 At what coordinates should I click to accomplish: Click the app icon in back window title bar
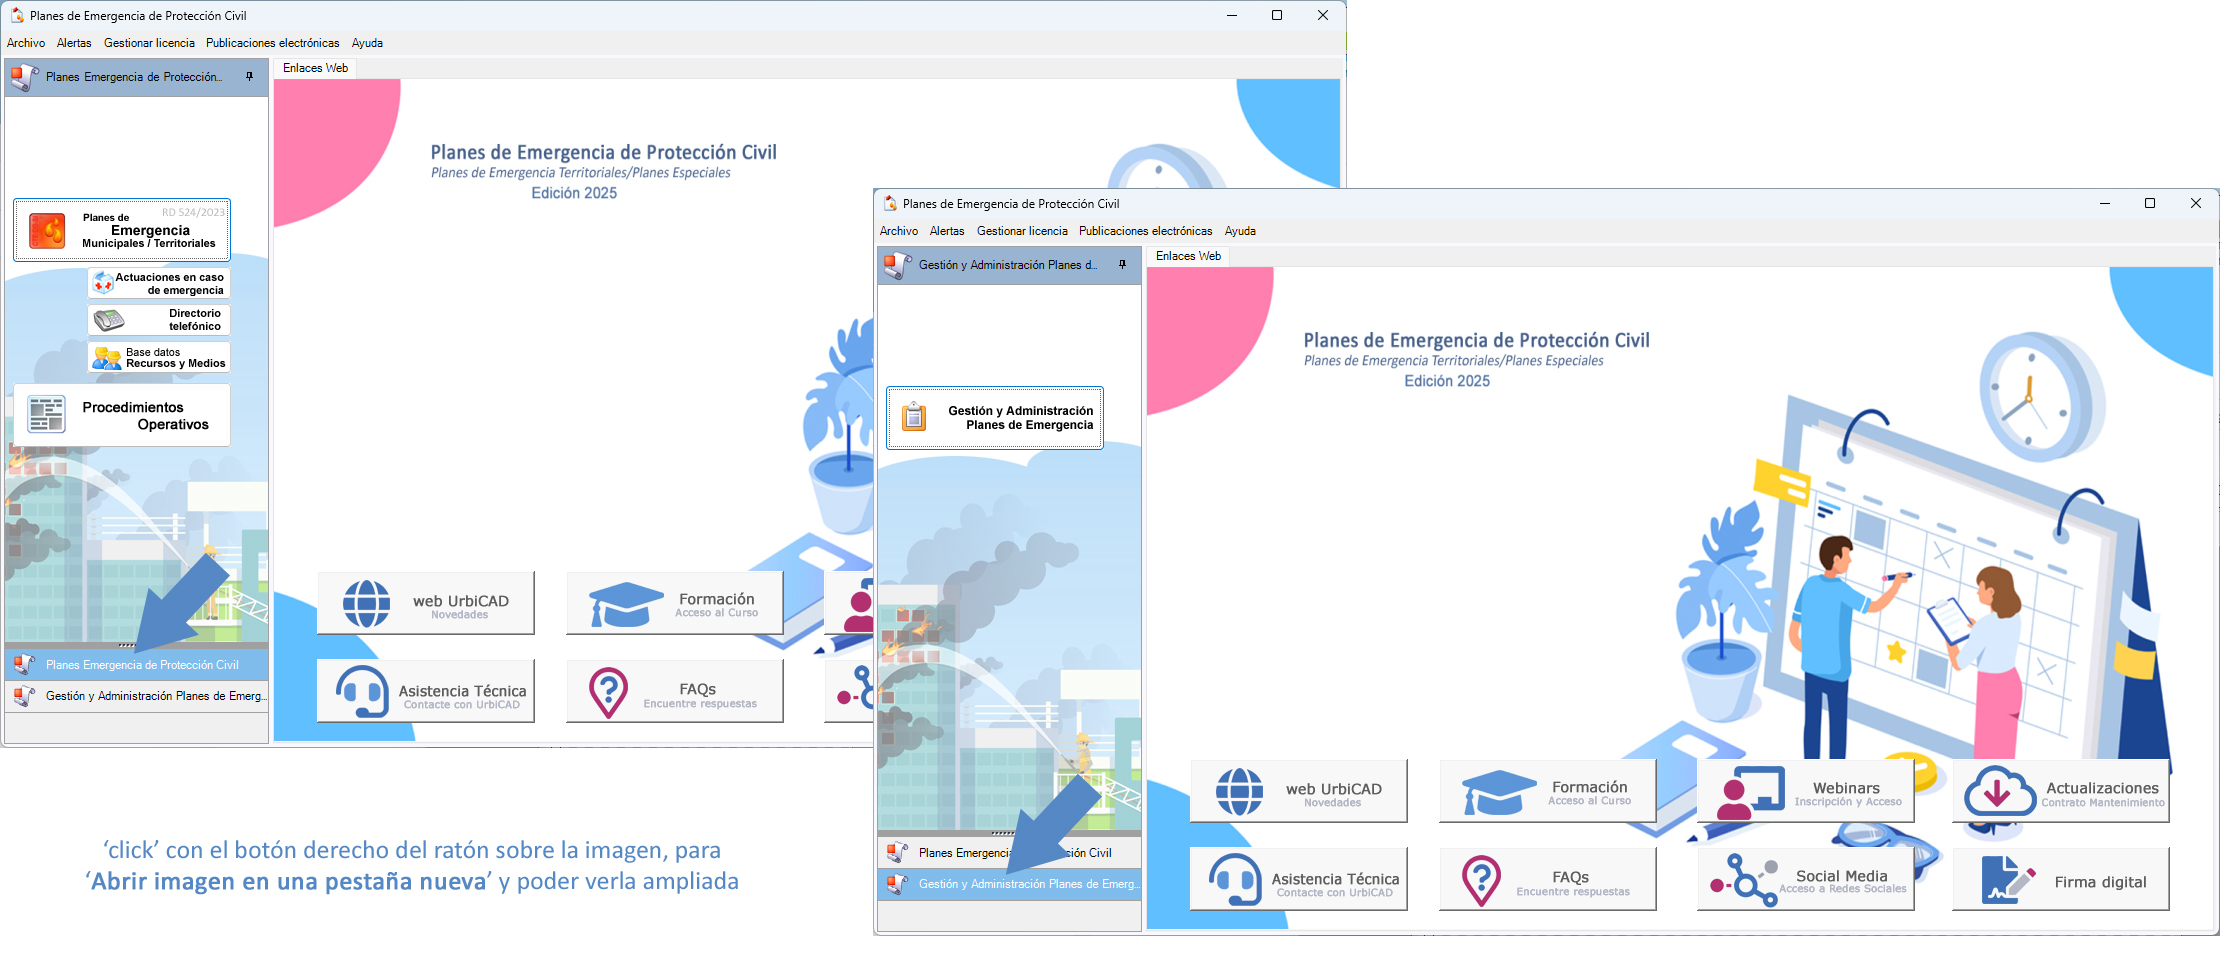pyautogui.click(x=16, y=15)
